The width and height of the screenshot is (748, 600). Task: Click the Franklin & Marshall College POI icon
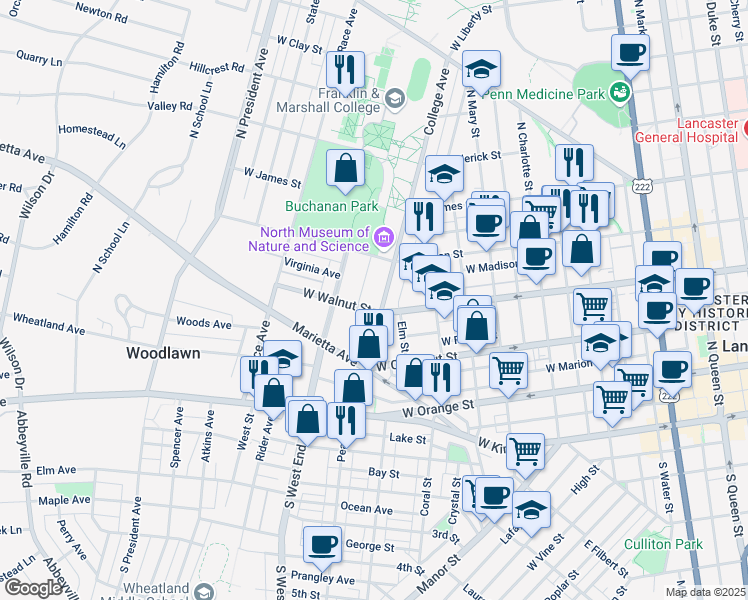click(395, 99)
